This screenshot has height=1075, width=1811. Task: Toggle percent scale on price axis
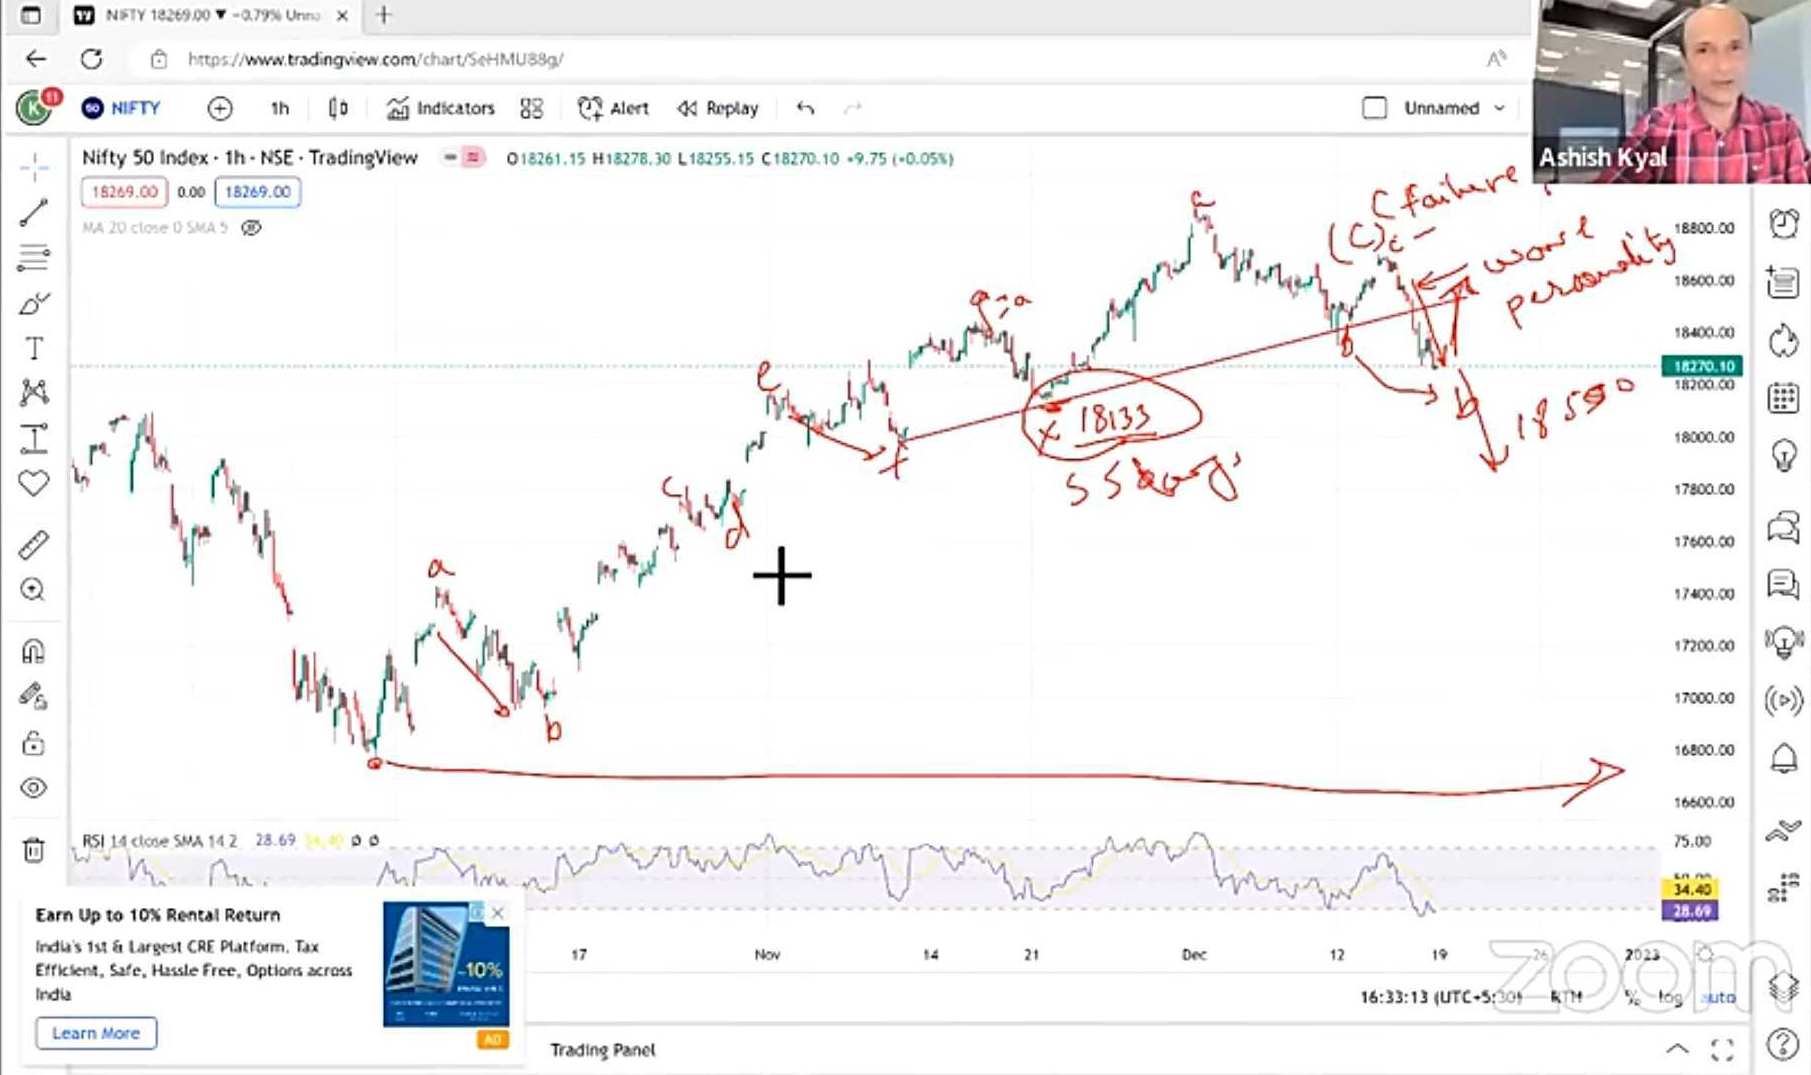tap(1632, 997)
